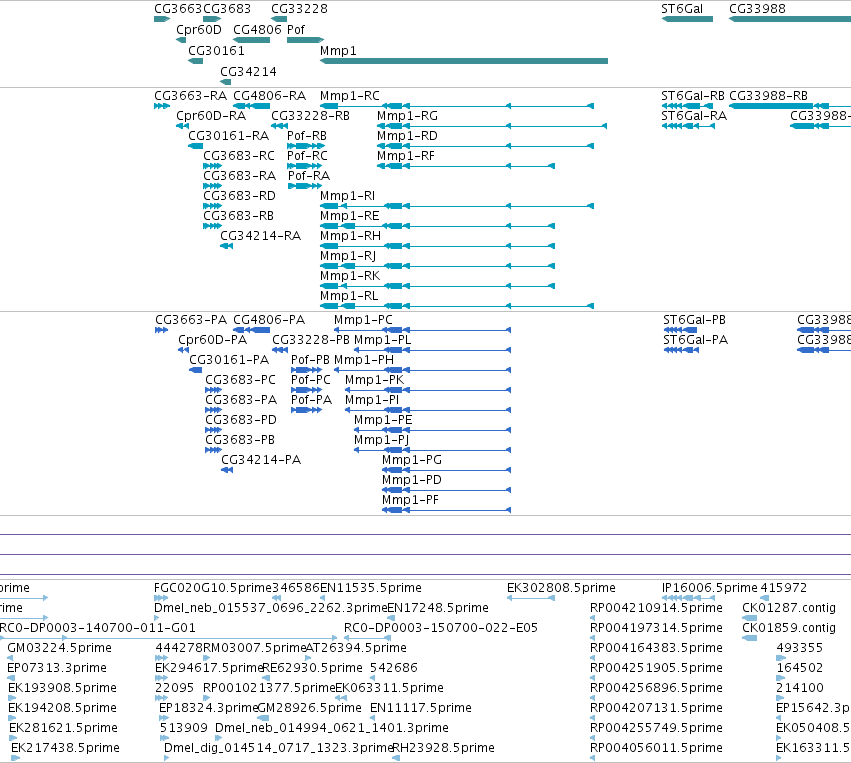The image size is (851, 763).
Task: Click protein CG3683-PD
Action: [x=240, y=419]
